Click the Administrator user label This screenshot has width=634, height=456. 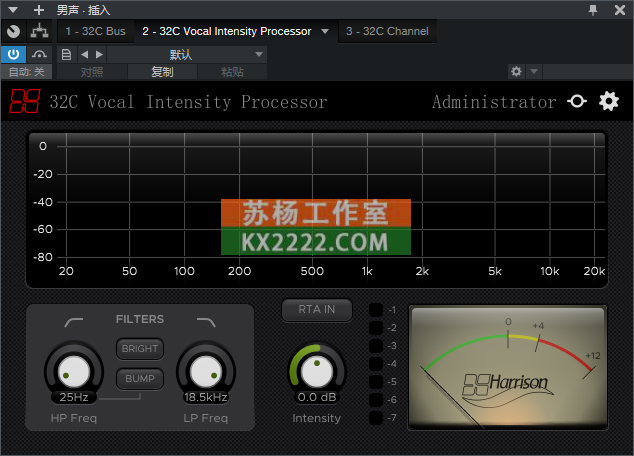tap(494, 102)
